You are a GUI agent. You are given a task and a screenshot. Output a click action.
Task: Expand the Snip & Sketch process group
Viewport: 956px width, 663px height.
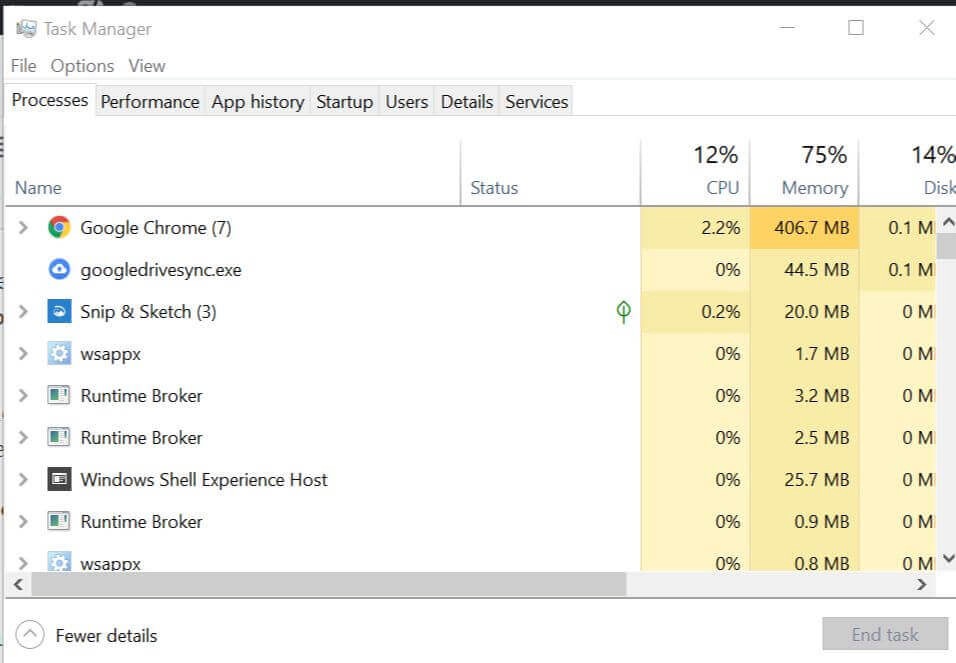click(24, 311)
